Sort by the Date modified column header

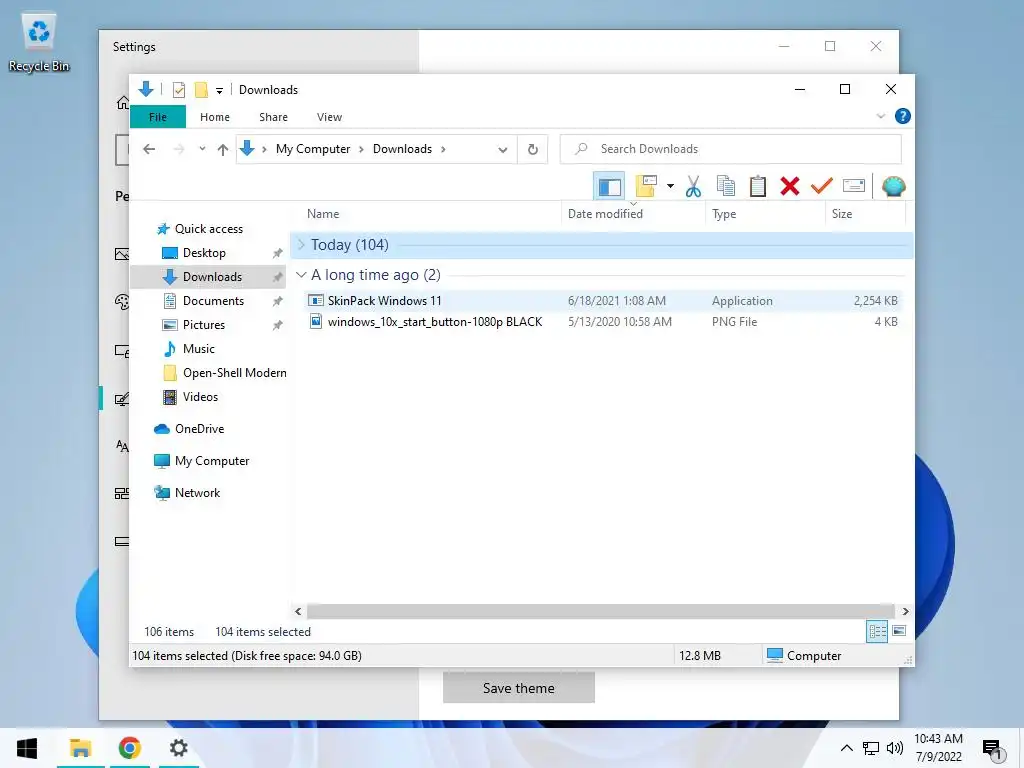point(605,214)
